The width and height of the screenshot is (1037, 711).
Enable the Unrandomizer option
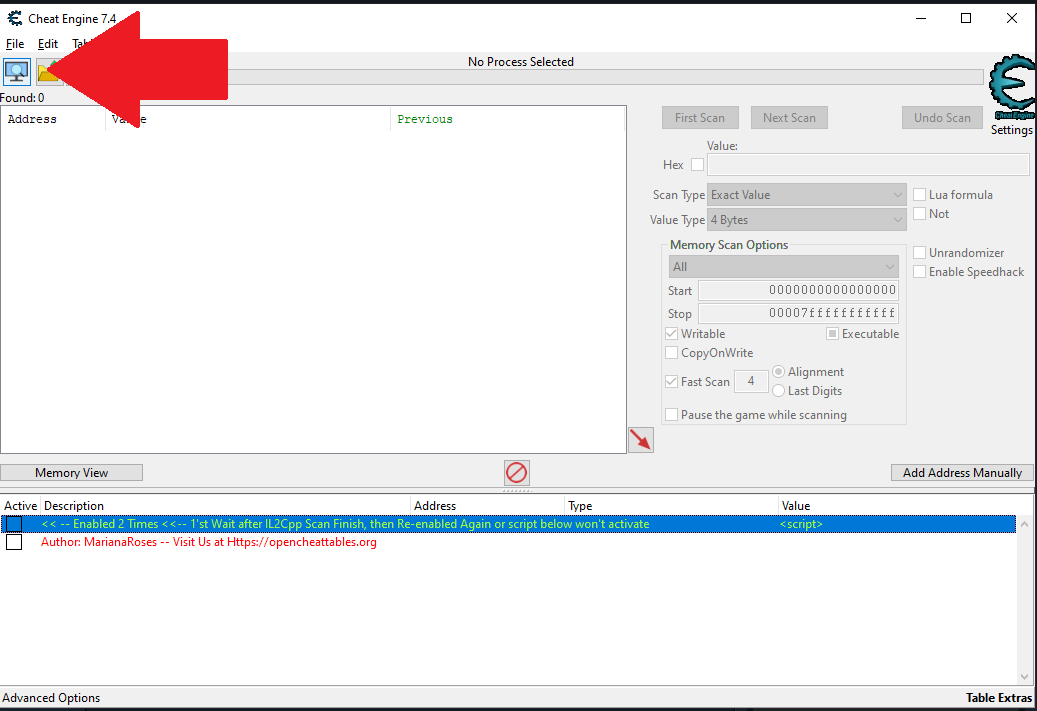(919, 253)
